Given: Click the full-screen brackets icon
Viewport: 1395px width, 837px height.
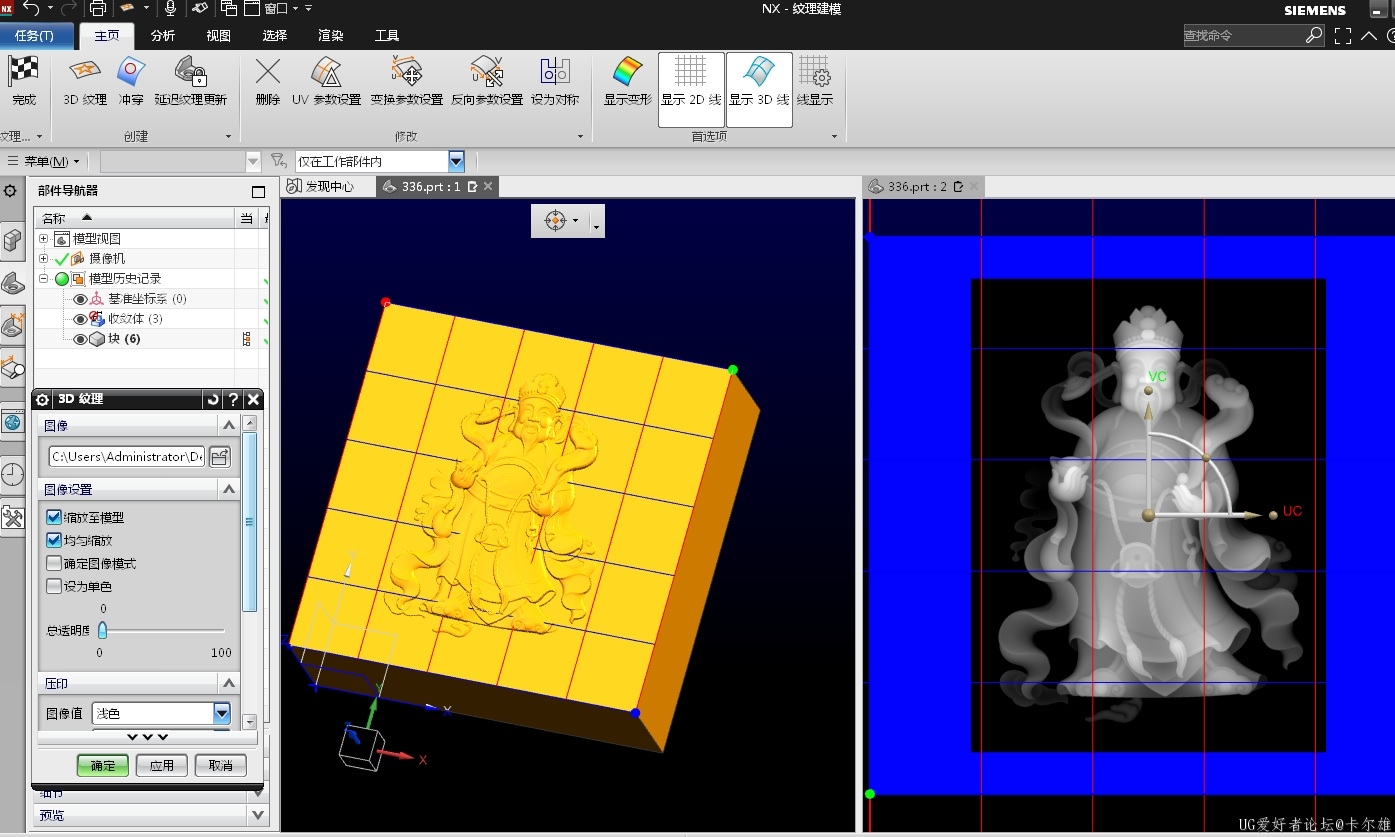Looking at the screenshot, I should pos(1343,35).
